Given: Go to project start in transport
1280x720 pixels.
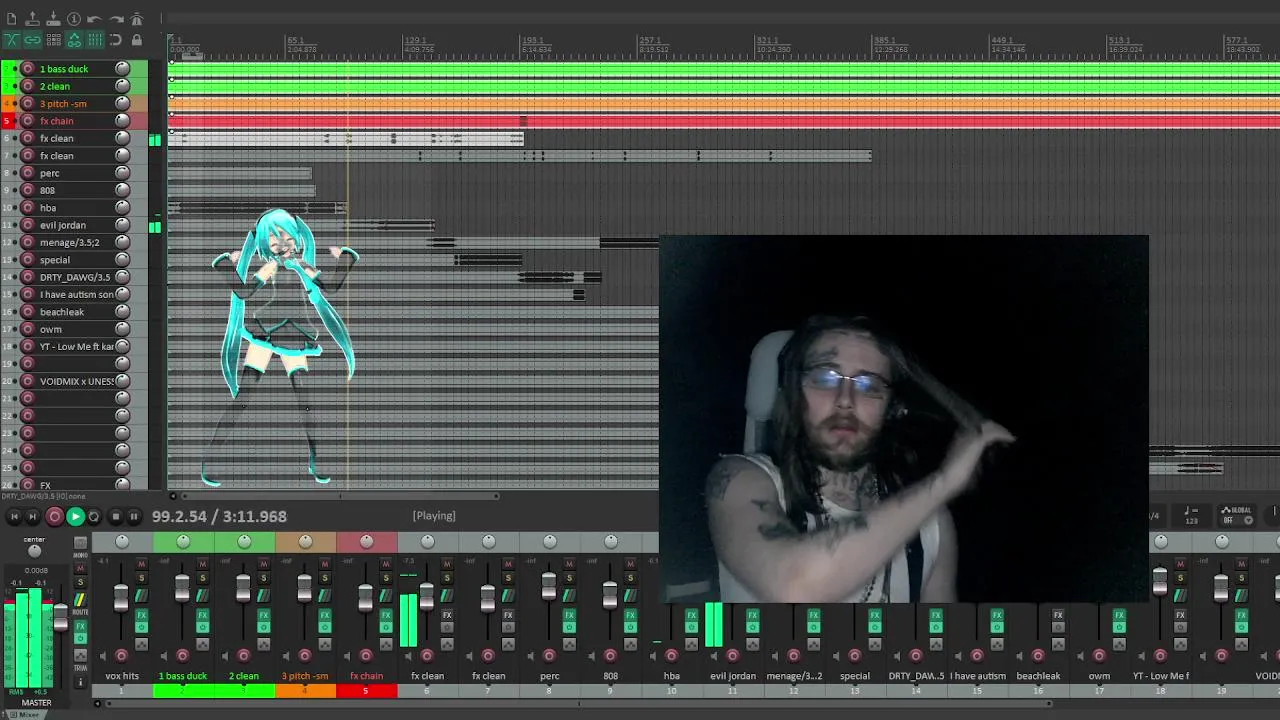Looking at the screenshot, I should point(14,517).
